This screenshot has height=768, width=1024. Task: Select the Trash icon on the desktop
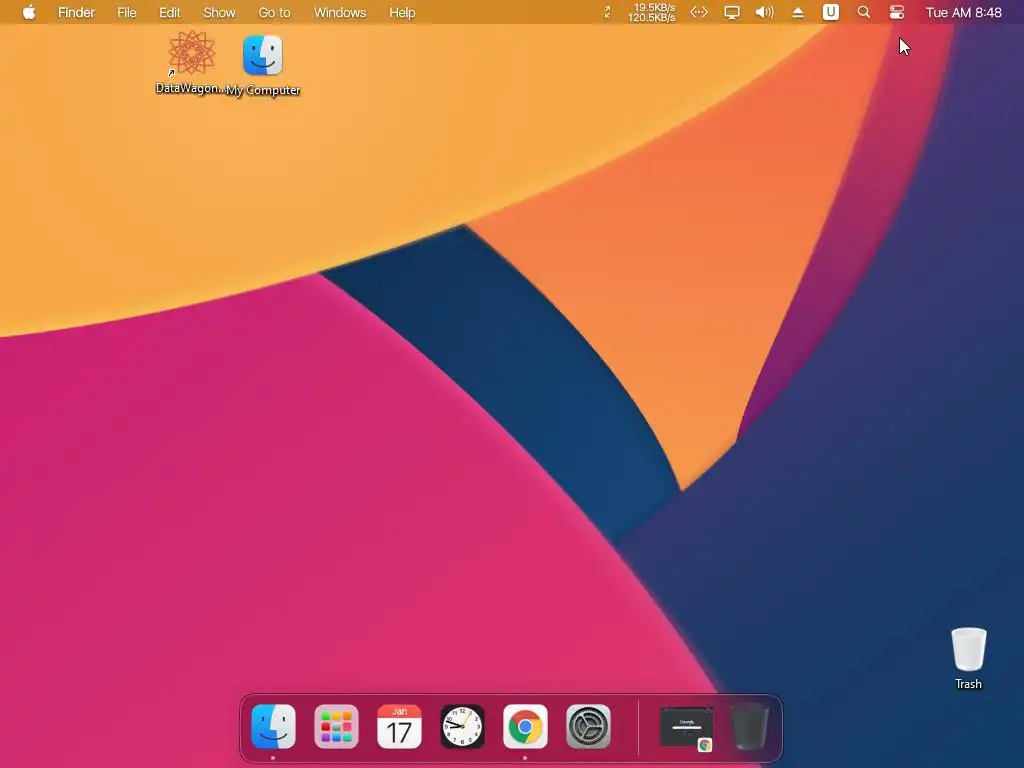[x=968, y=658]
